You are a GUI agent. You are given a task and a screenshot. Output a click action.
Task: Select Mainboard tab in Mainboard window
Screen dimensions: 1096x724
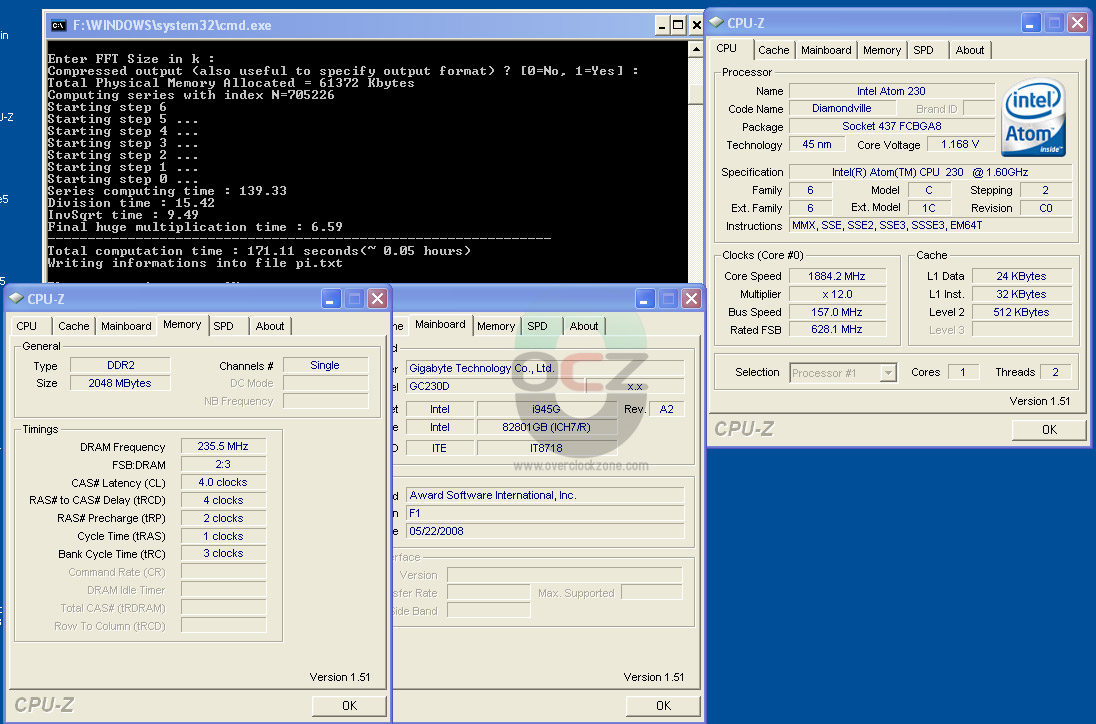click(440, 324)
